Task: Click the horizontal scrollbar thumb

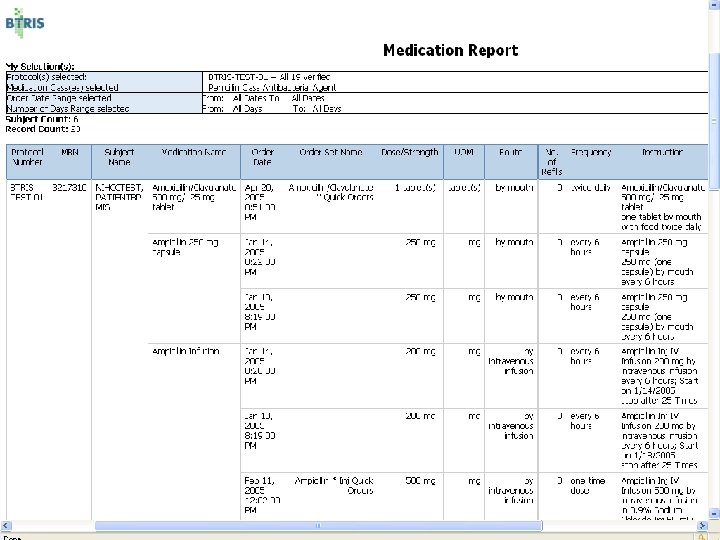Action: 318,526
